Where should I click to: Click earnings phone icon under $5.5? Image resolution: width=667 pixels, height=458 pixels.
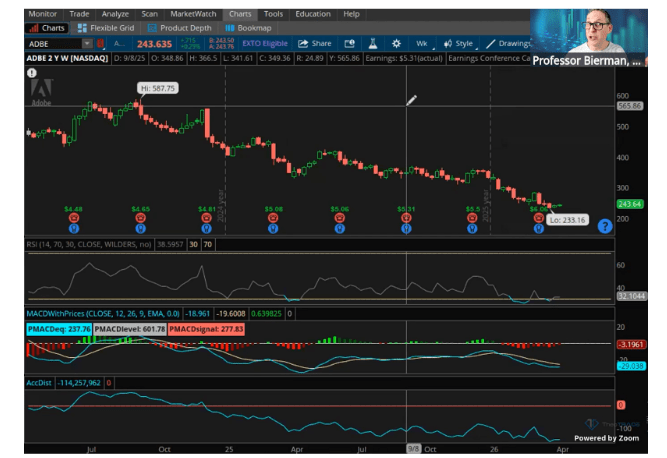point(472,218)
